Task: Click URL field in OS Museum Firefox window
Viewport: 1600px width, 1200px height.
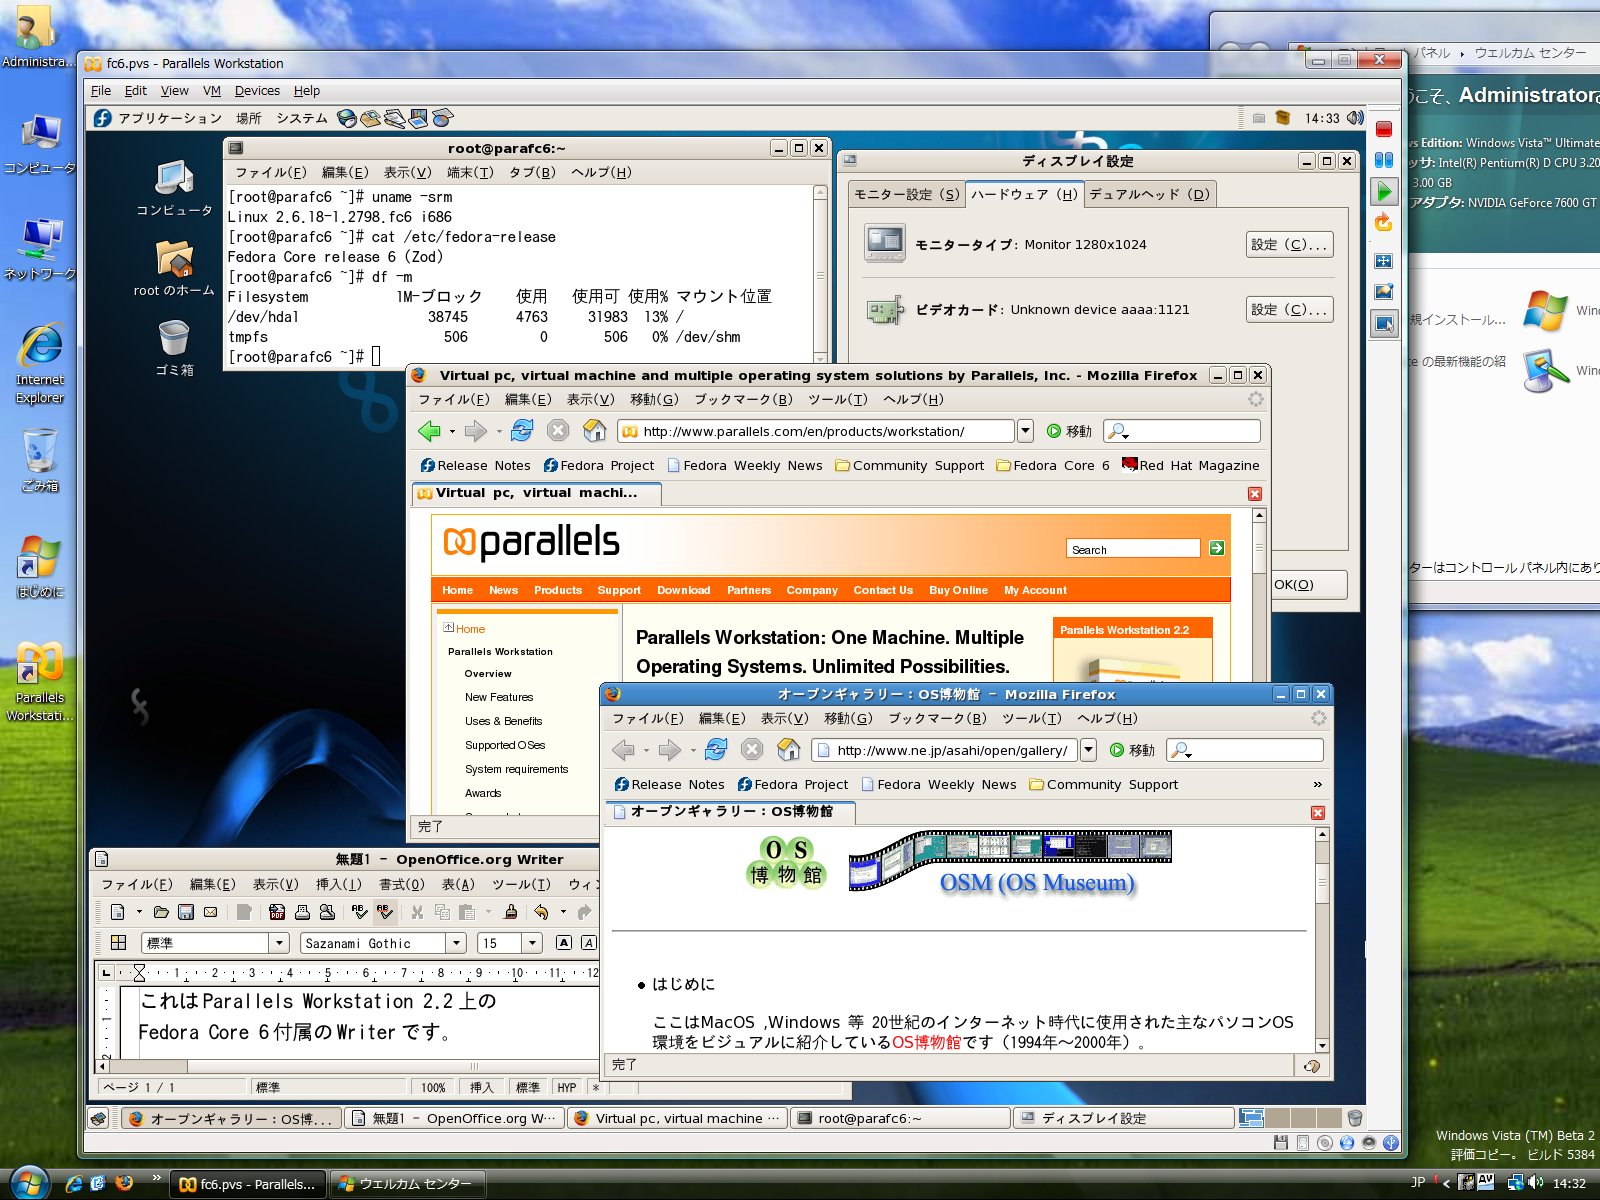Action: (x=943, y=750)
